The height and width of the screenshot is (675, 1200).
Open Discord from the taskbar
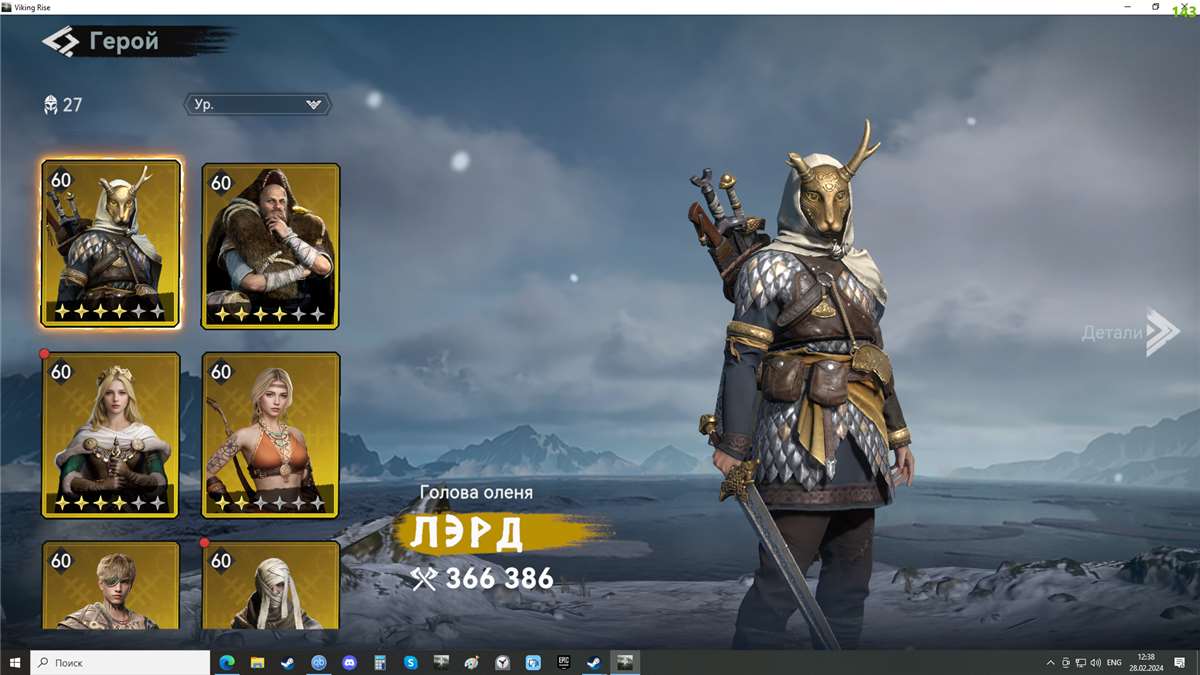(x=349, y=662)
